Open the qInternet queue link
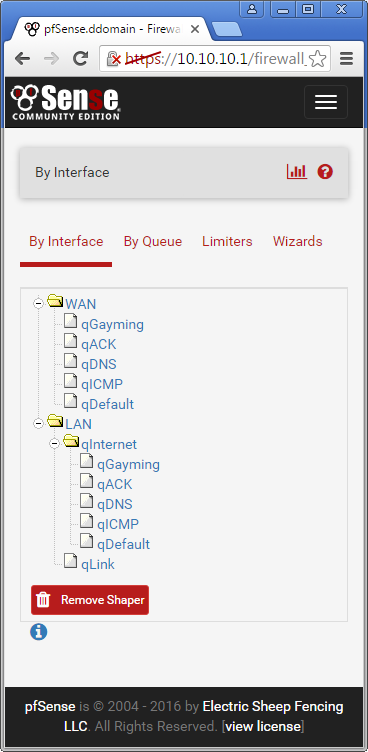This screenshot has width=368, height=752. pos(109,445)
